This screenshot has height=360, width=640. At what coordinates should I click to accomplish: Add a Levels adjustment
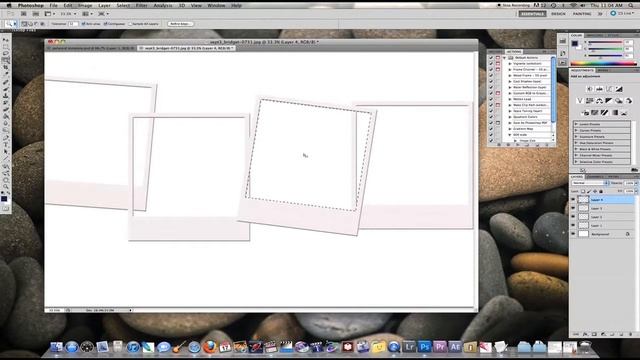click(x=599, y=89)
